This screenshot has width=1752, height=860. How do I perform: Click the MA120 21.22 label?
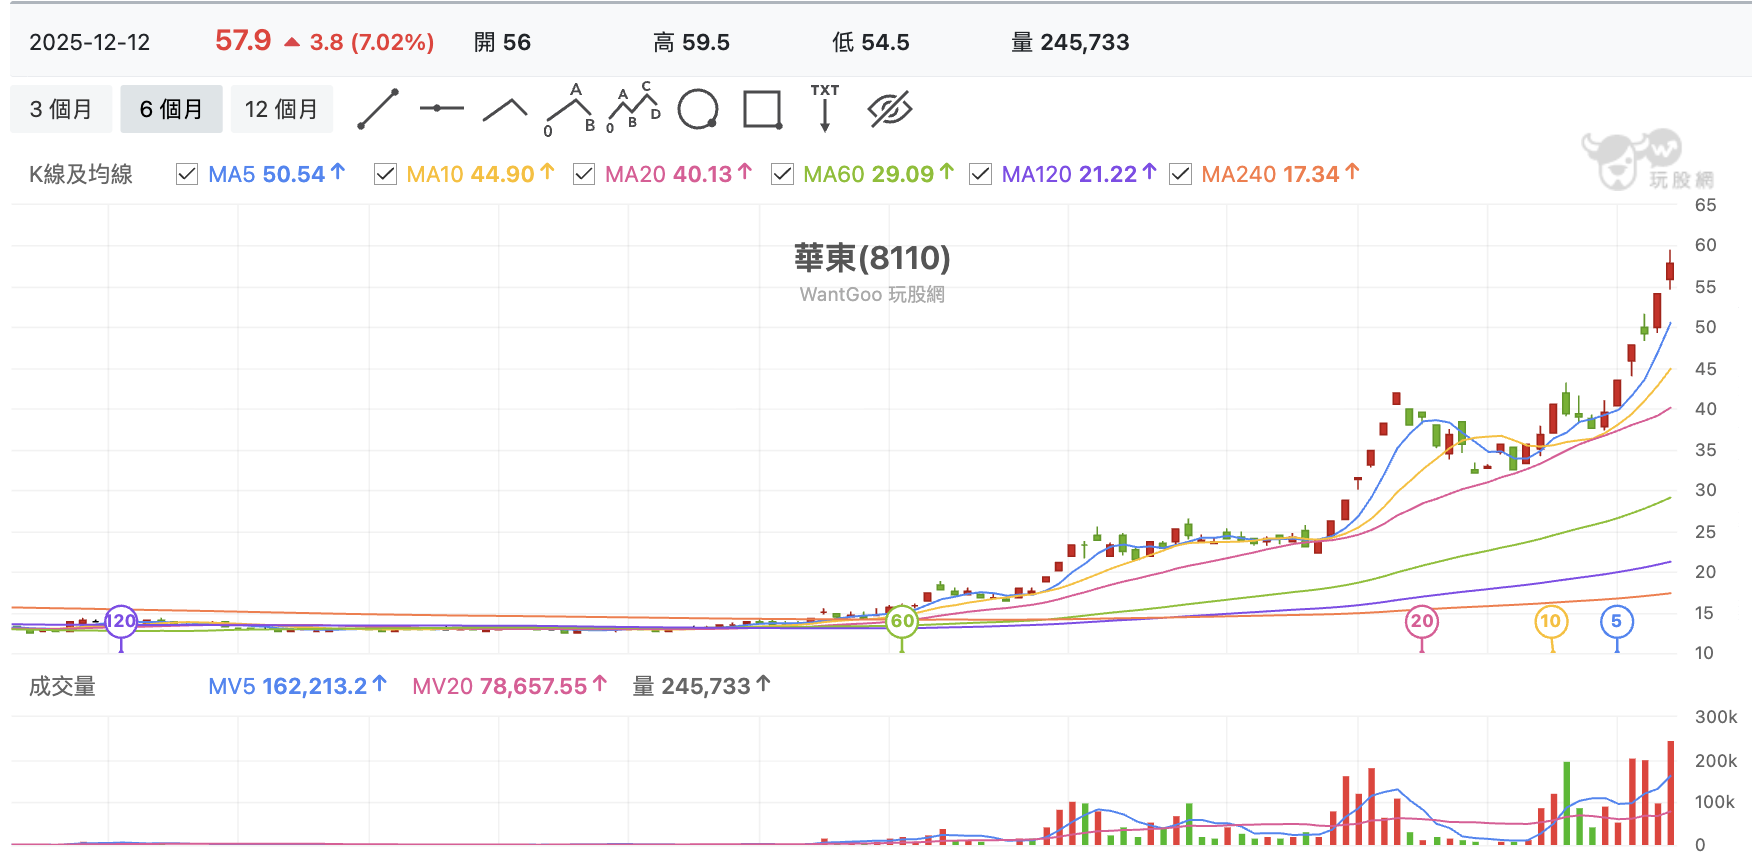click(x=1079, y=174)
